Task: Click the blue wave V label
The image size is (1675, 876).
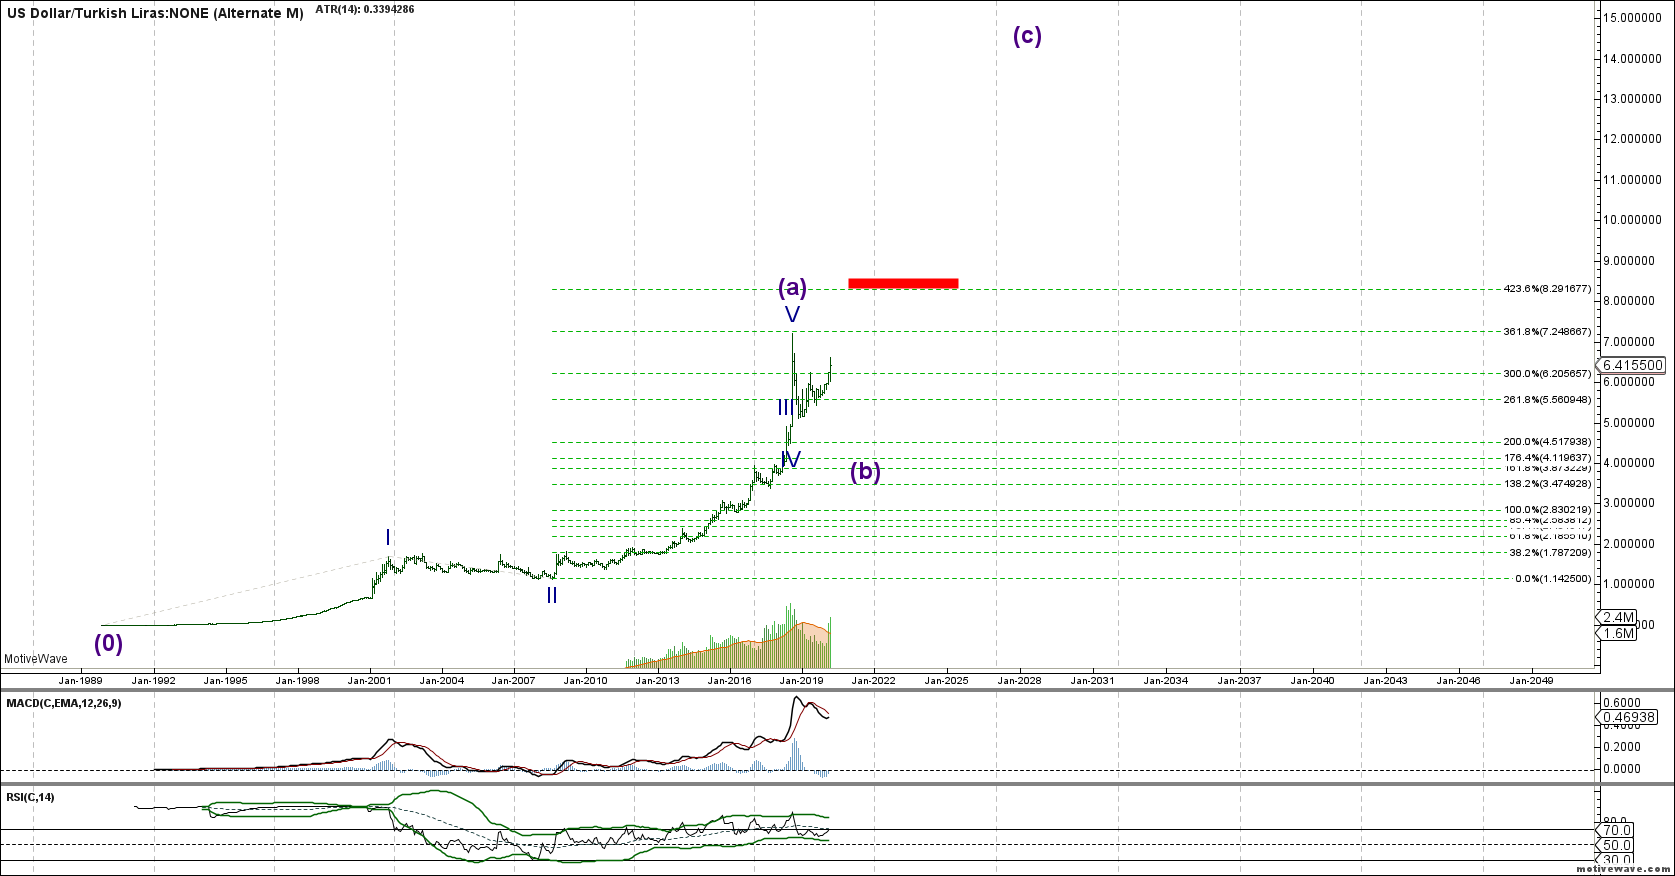Action: tap(792, 315)
